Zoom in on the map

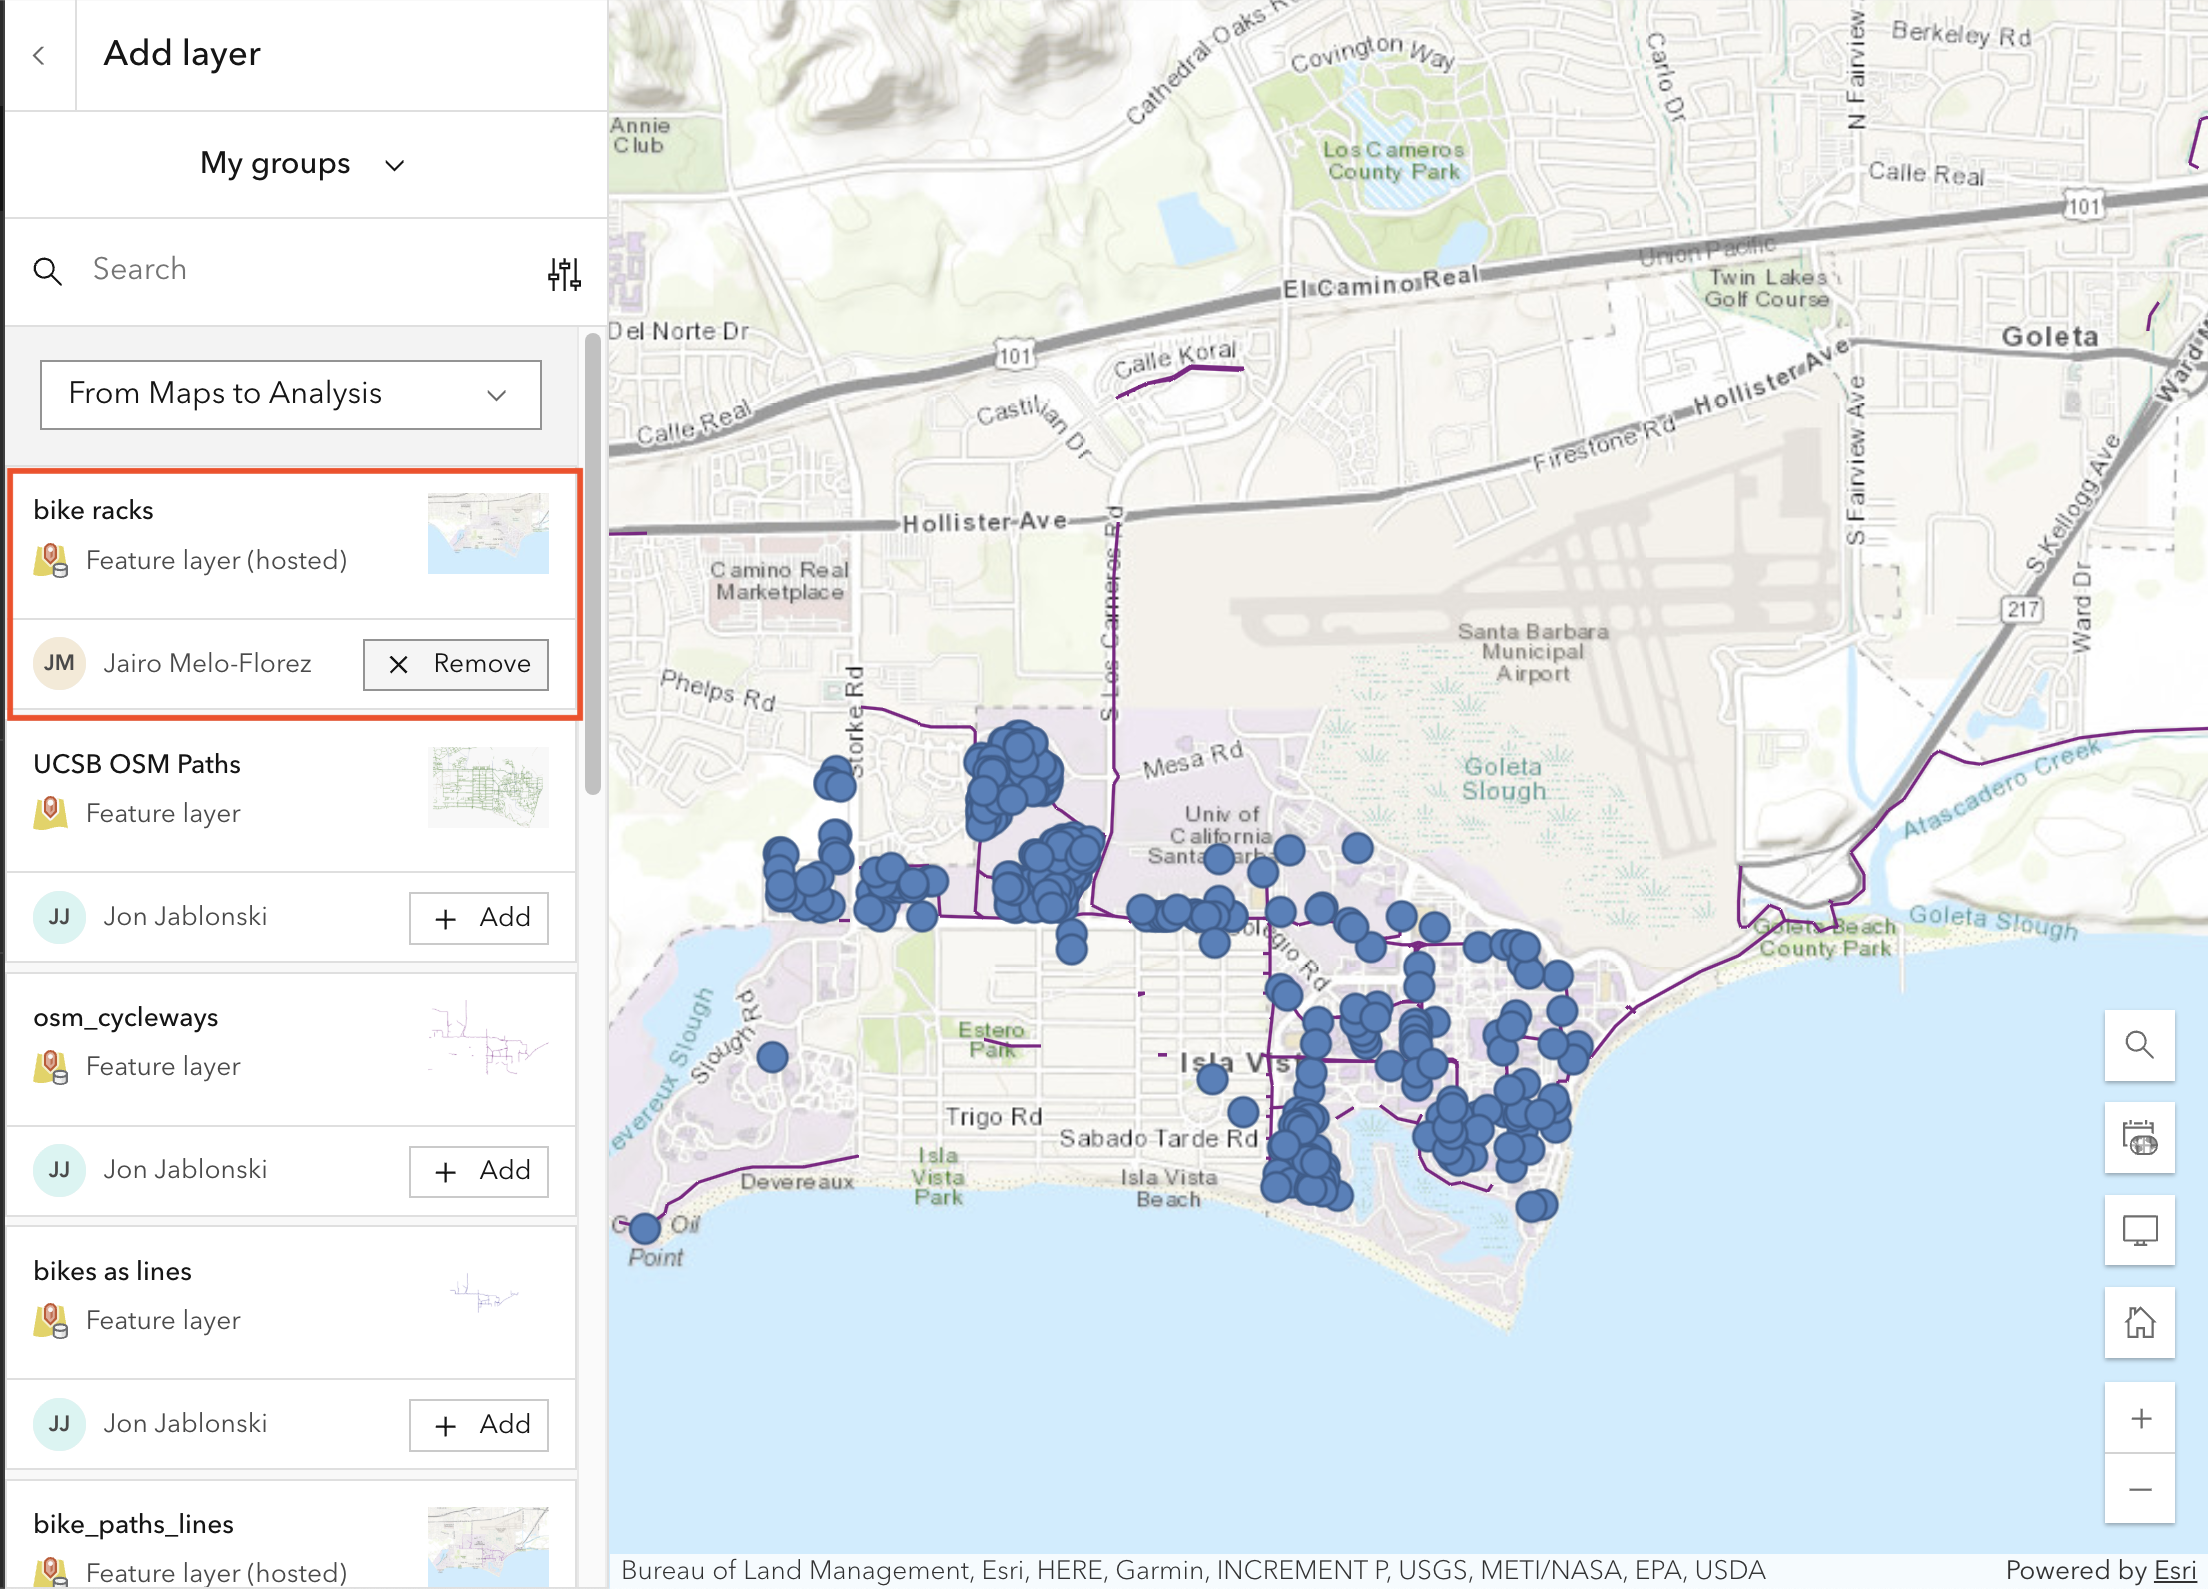tap(2139, 1418)
